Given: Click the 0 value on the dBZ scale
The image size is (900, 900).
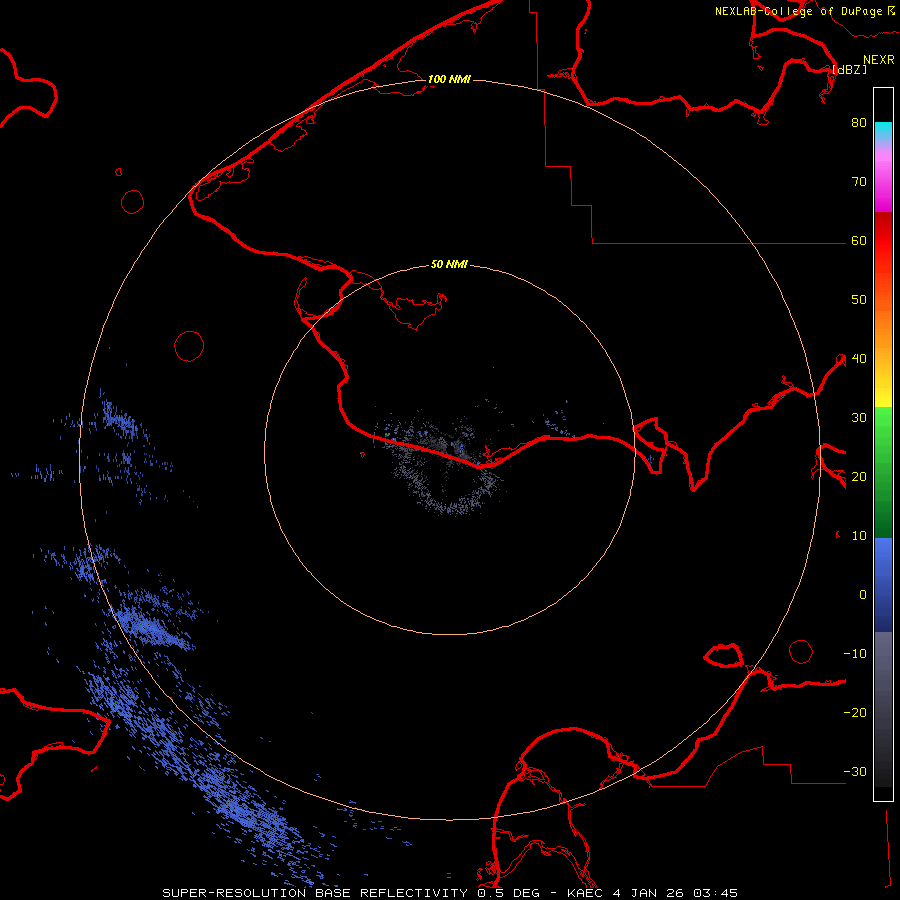Looking at the screenshot, I should [863, 595].
